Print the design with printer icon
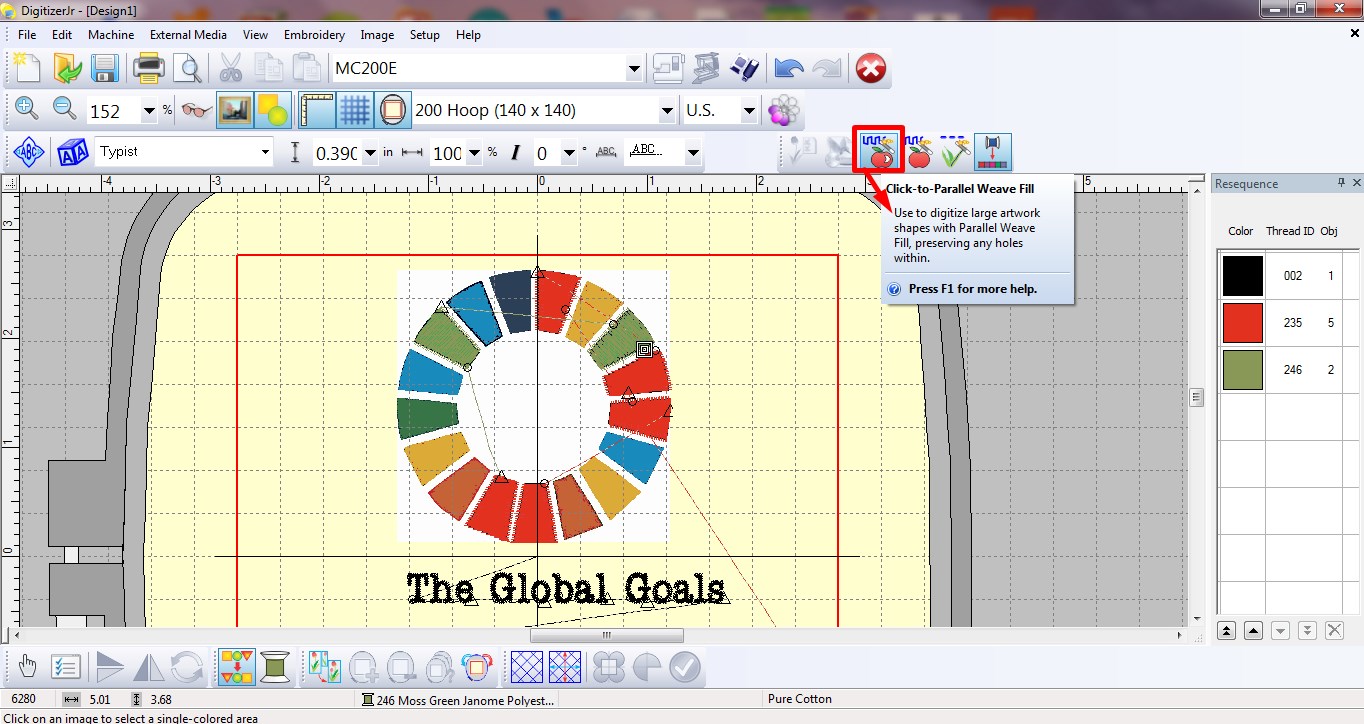 (149, 68)
